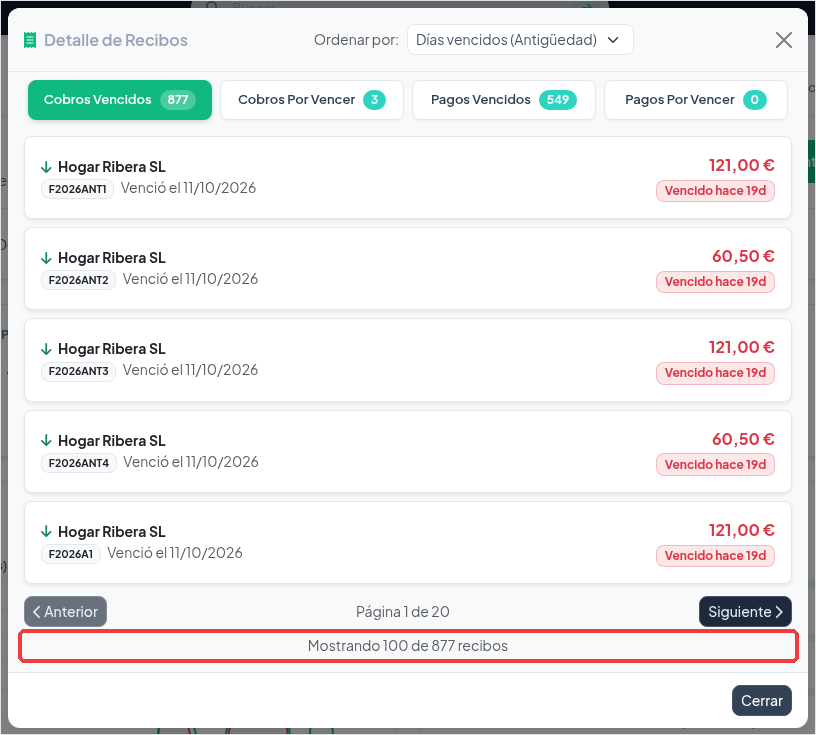816x735 pixels.
Task: Click the Cerrar button
Action: [x=762, y=701]
